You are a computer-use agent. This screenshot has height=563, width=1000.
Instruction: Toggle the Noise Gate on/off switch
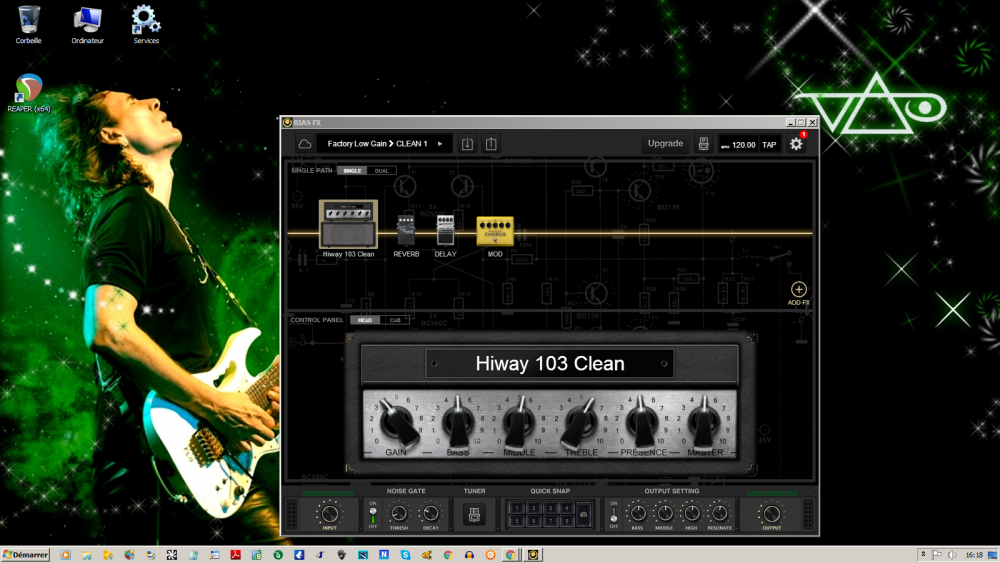tap(373, 514)
